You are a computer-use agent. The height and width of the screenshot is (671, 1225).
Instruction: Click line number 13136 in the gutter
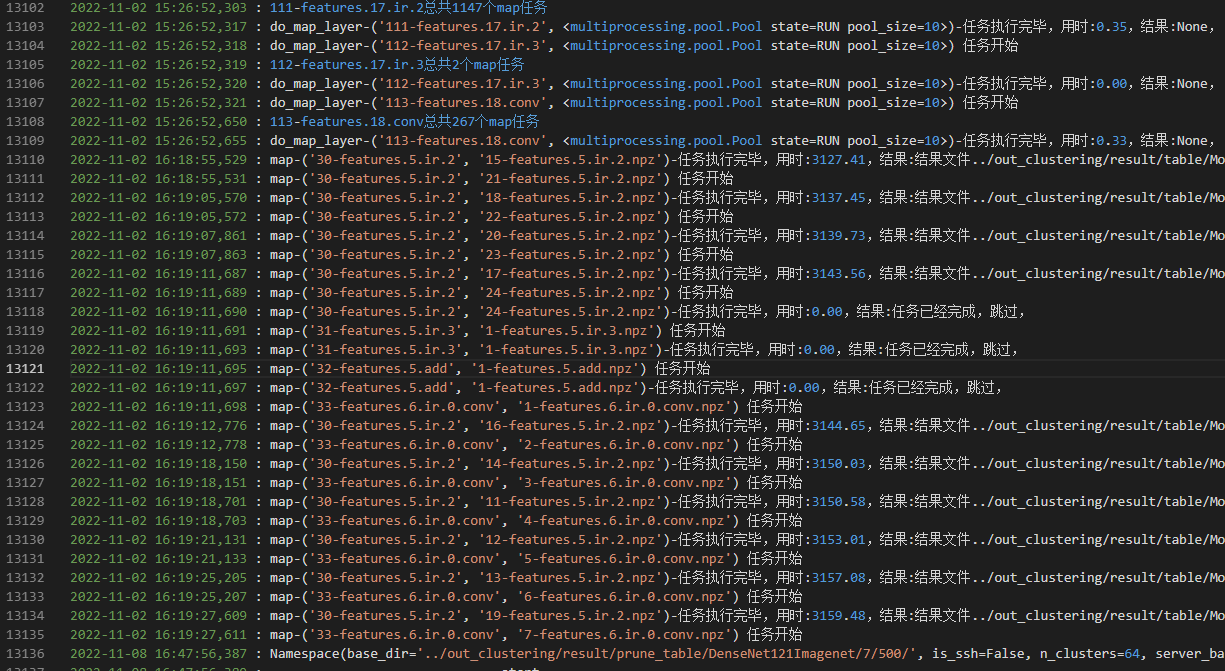(x=24, y=654)
